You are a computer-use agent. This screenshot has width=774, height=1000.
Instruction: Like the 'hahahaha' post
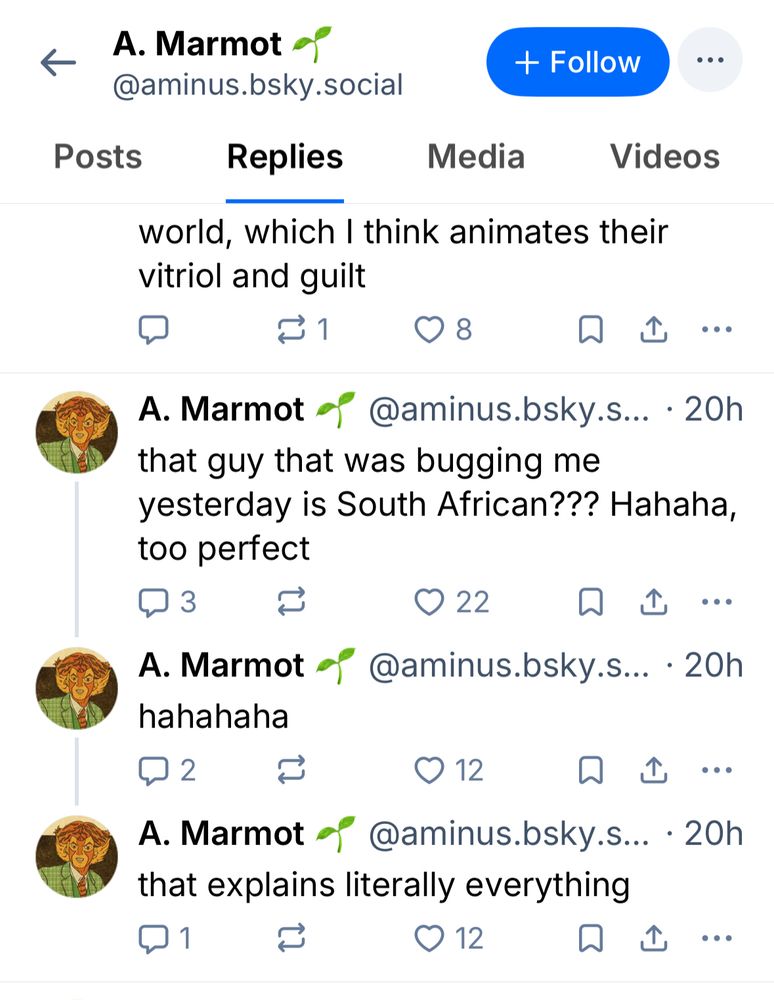[429, 770]
